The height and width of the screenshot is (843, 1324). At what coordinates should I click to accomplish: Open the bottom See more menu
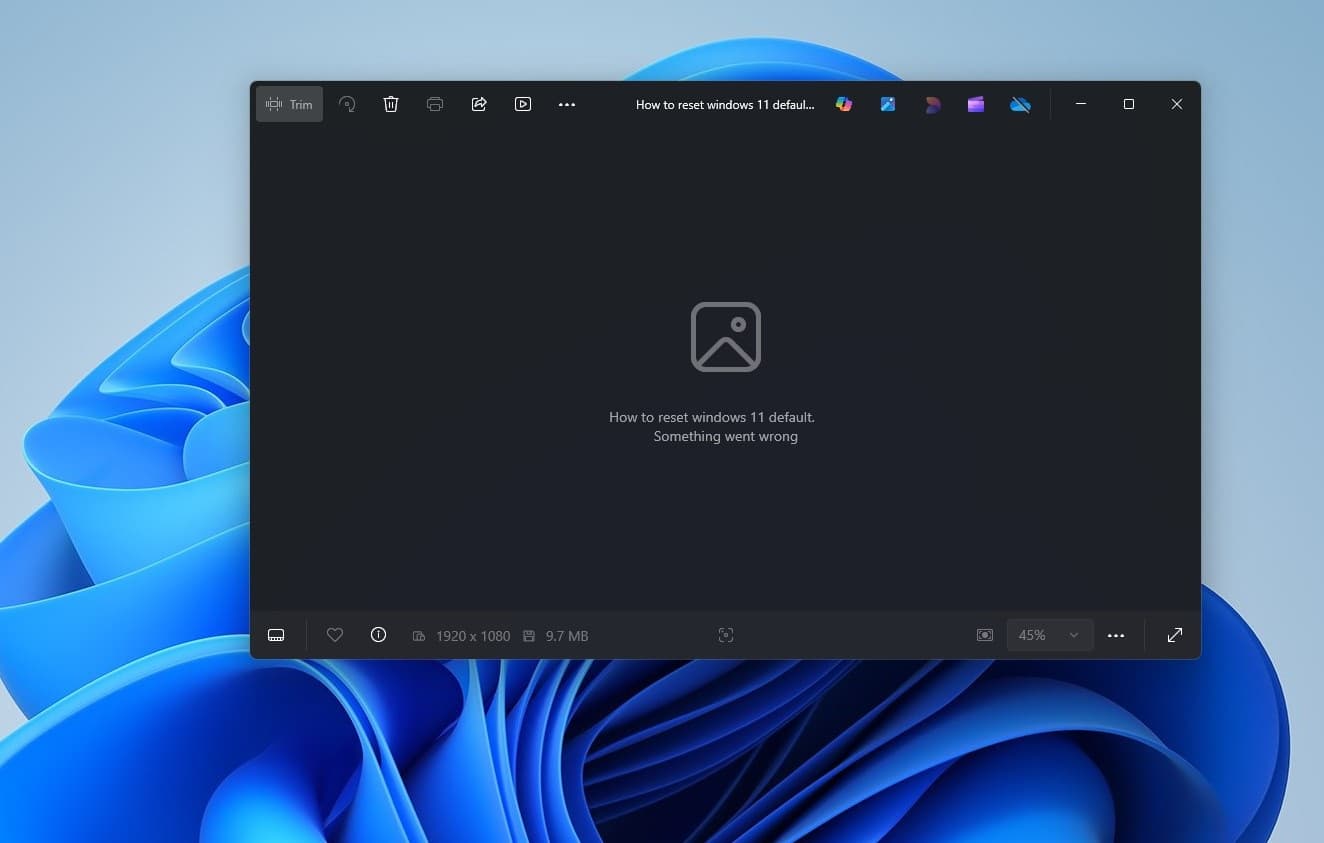tap(1116, 635)
